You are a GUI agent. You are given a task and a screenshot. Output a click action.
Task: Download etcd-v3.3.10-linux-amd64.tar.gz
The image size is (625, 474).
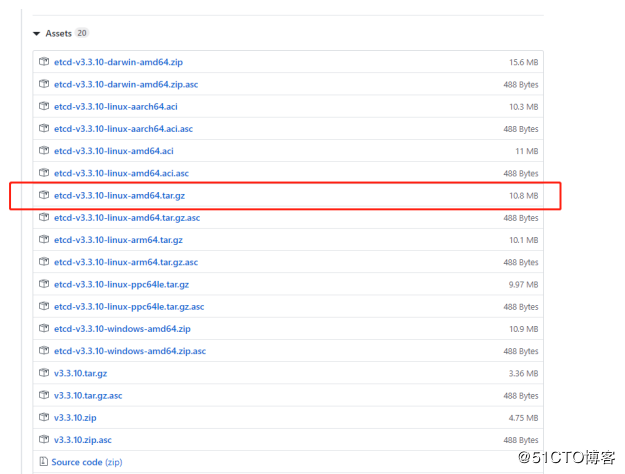click(119, 196)
